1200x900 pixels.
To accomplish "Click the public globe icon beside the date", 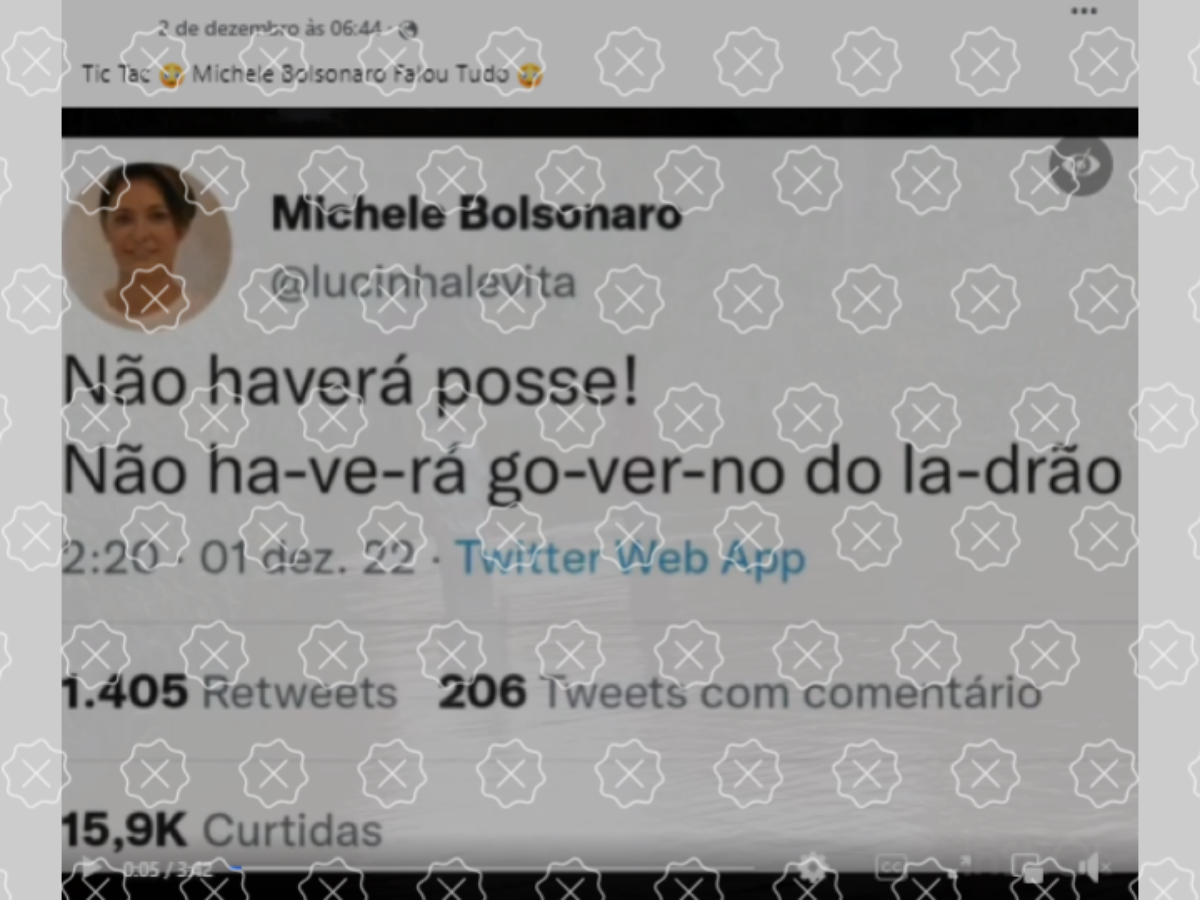I will pos(407,30).
